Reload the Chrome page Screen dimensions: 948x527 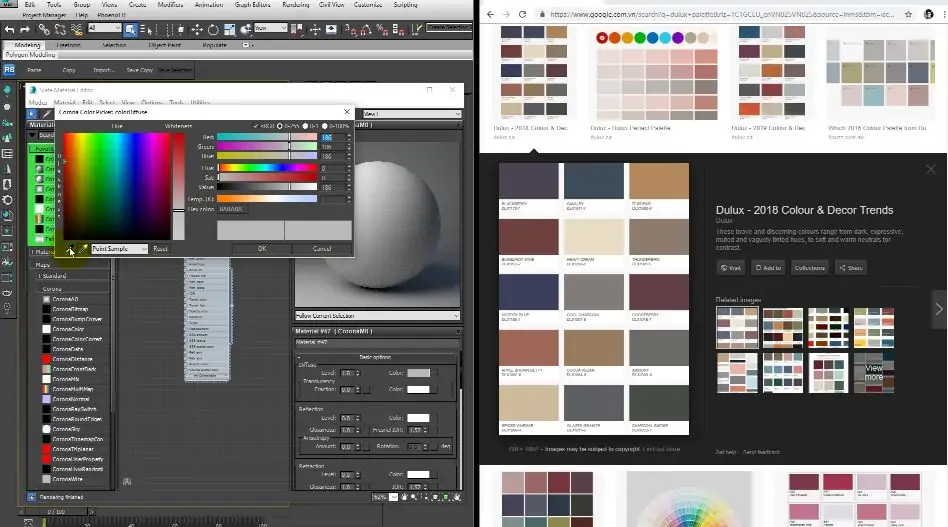[525, 14]
